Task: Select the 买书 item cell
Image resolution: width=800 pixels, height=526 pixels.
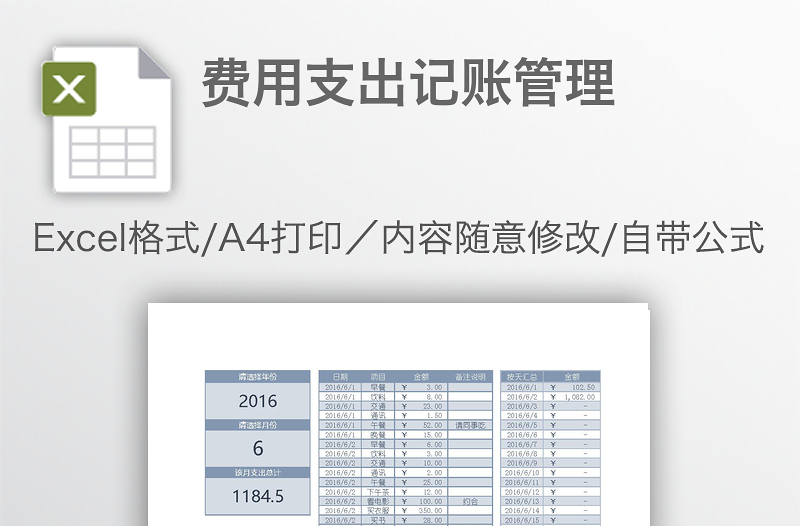Action: click(378, 520)
